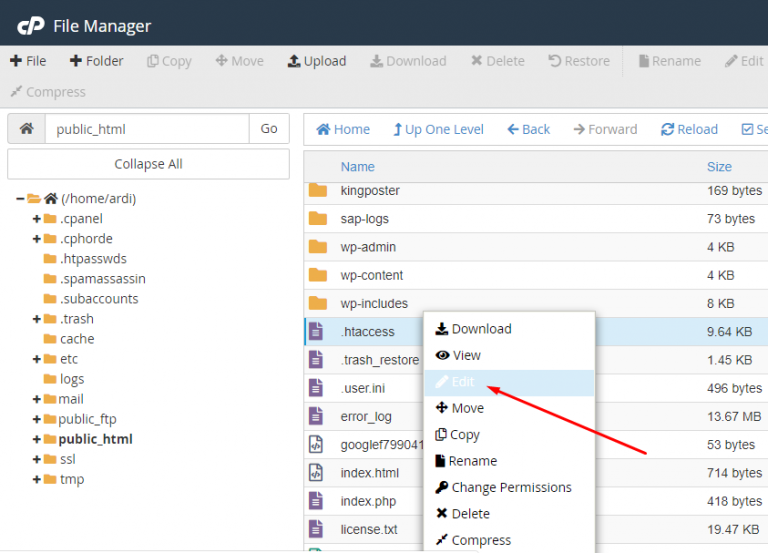Image resolution: width=768 pixels, height=553 pixels.
Task: Choose Download from context menu
Action: (x=480, y=329)
